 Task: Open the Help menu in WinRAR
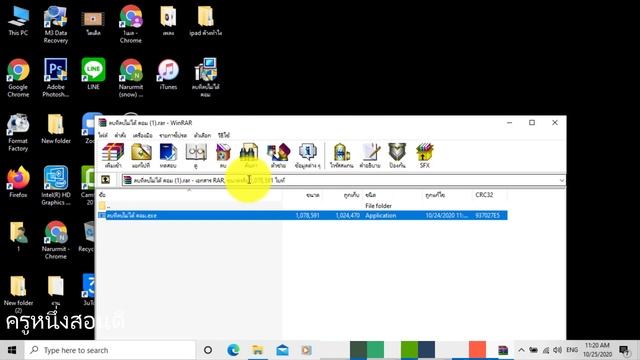click(224, 135)
